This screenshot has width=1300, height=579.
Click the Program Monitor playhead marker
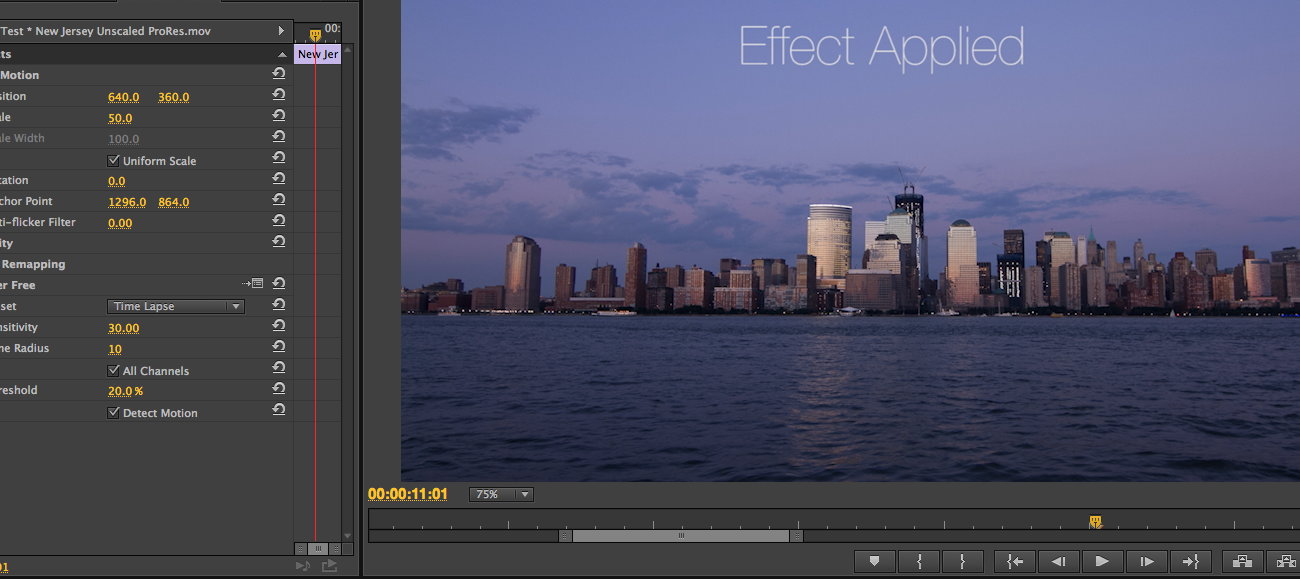point(1095,521)
